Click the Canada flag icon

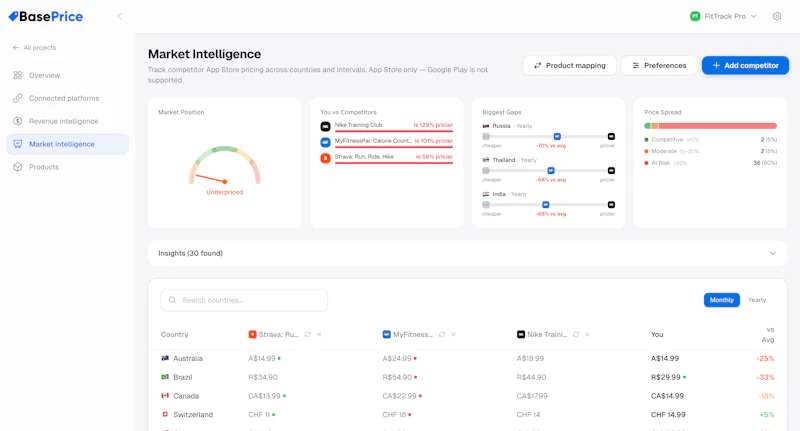click(x=165, y=396)
